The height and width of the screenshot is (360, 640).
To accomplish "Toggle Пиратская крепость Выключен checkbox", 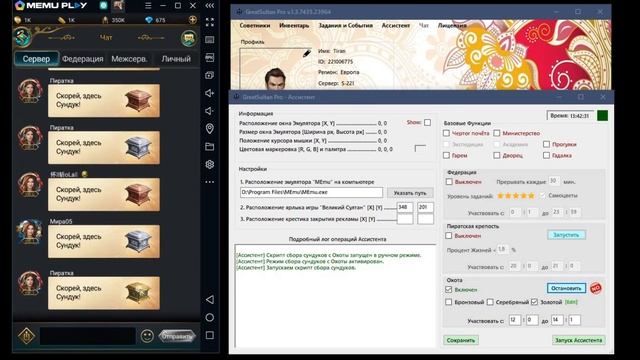I will (449, 236).
